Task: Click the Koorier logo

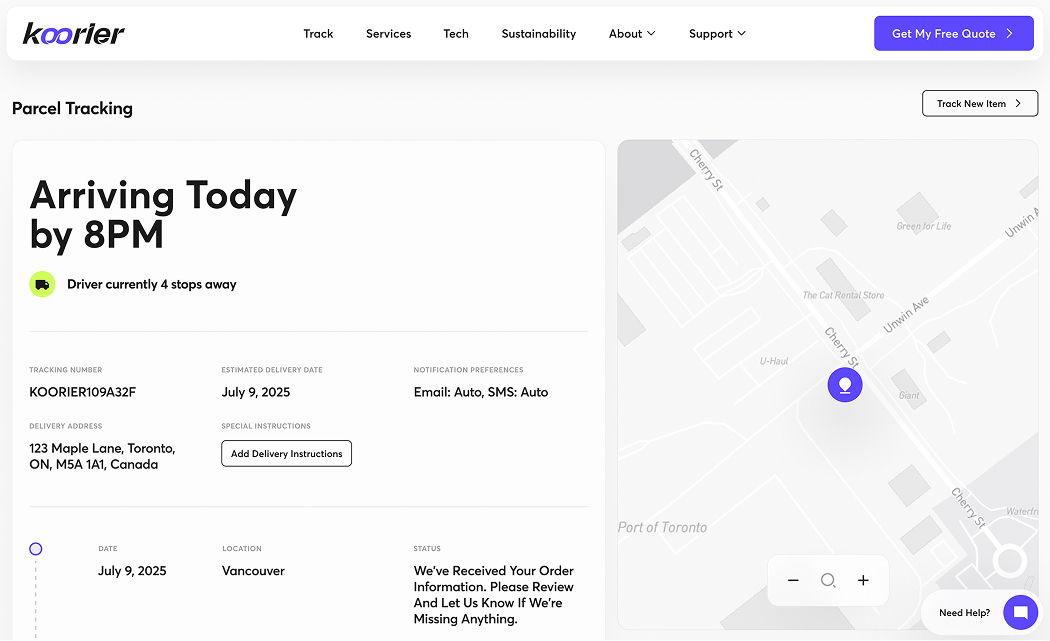Action: point(74,33)
